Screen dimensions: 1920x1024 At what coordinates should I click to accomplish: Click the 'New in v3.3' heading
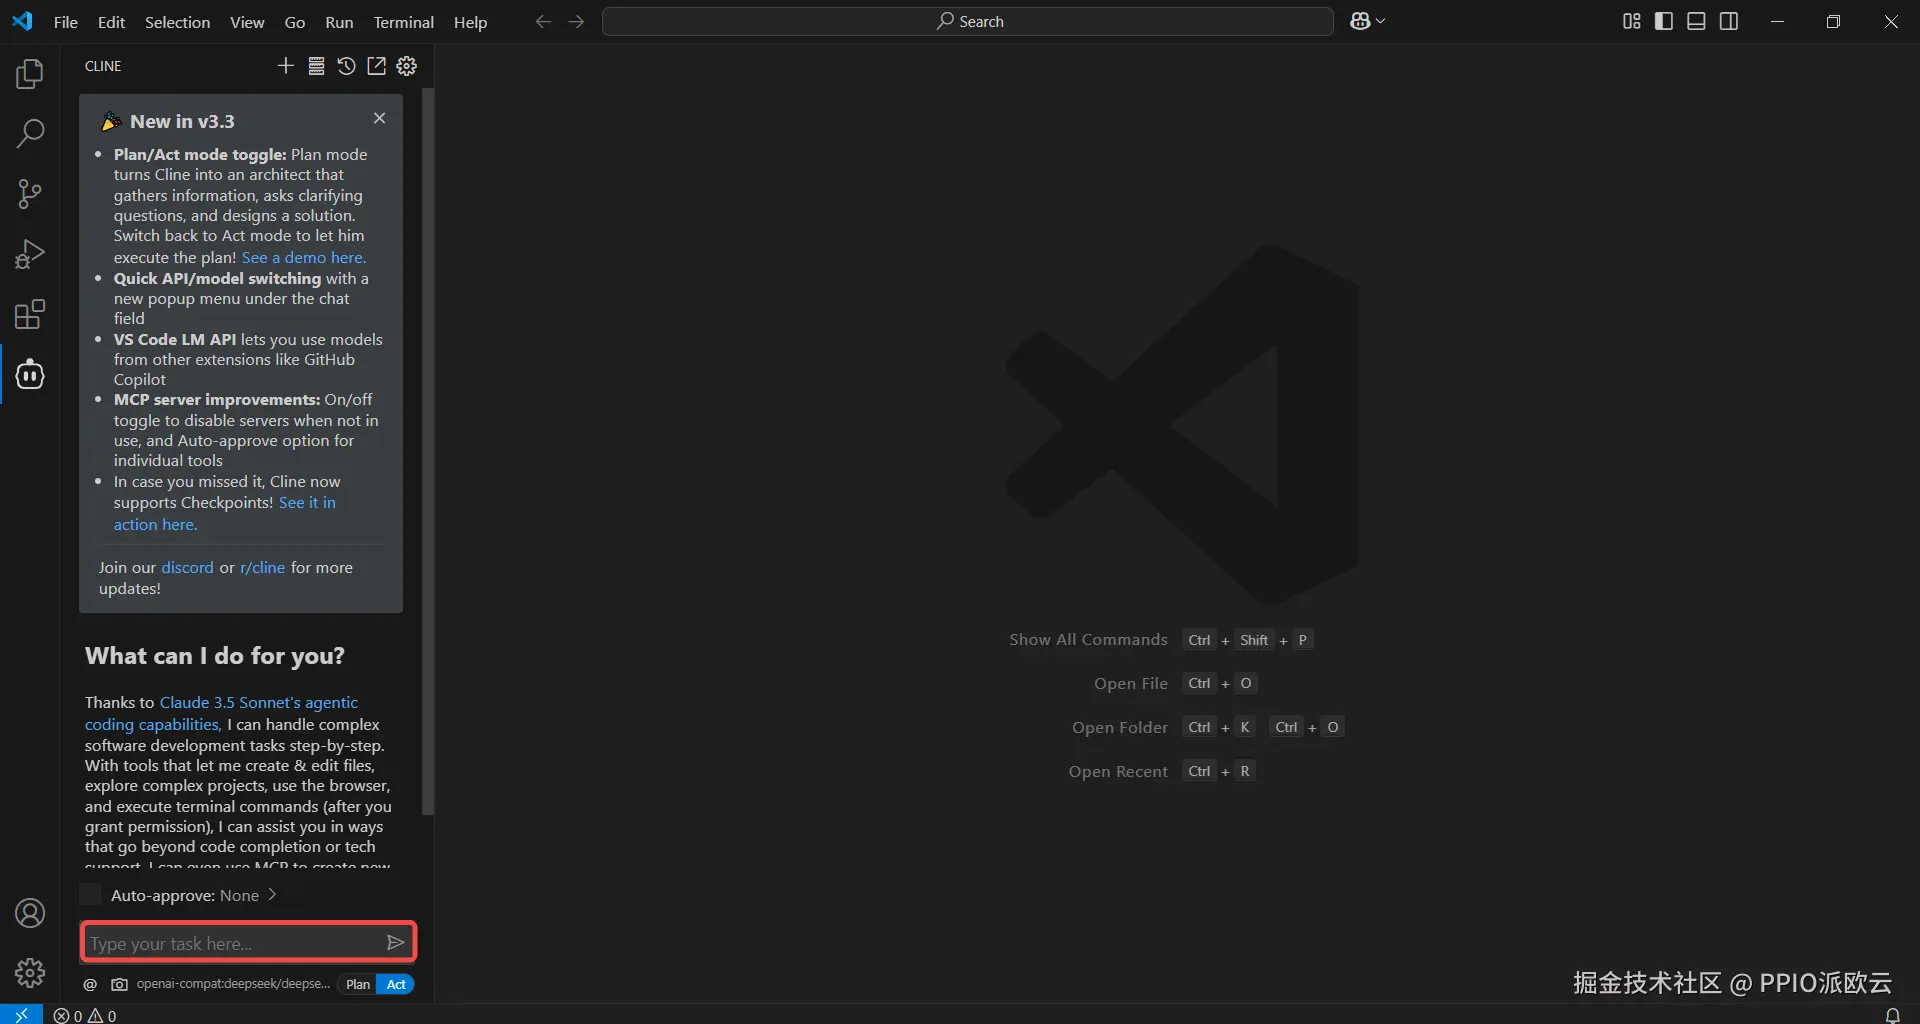(182, 121)
